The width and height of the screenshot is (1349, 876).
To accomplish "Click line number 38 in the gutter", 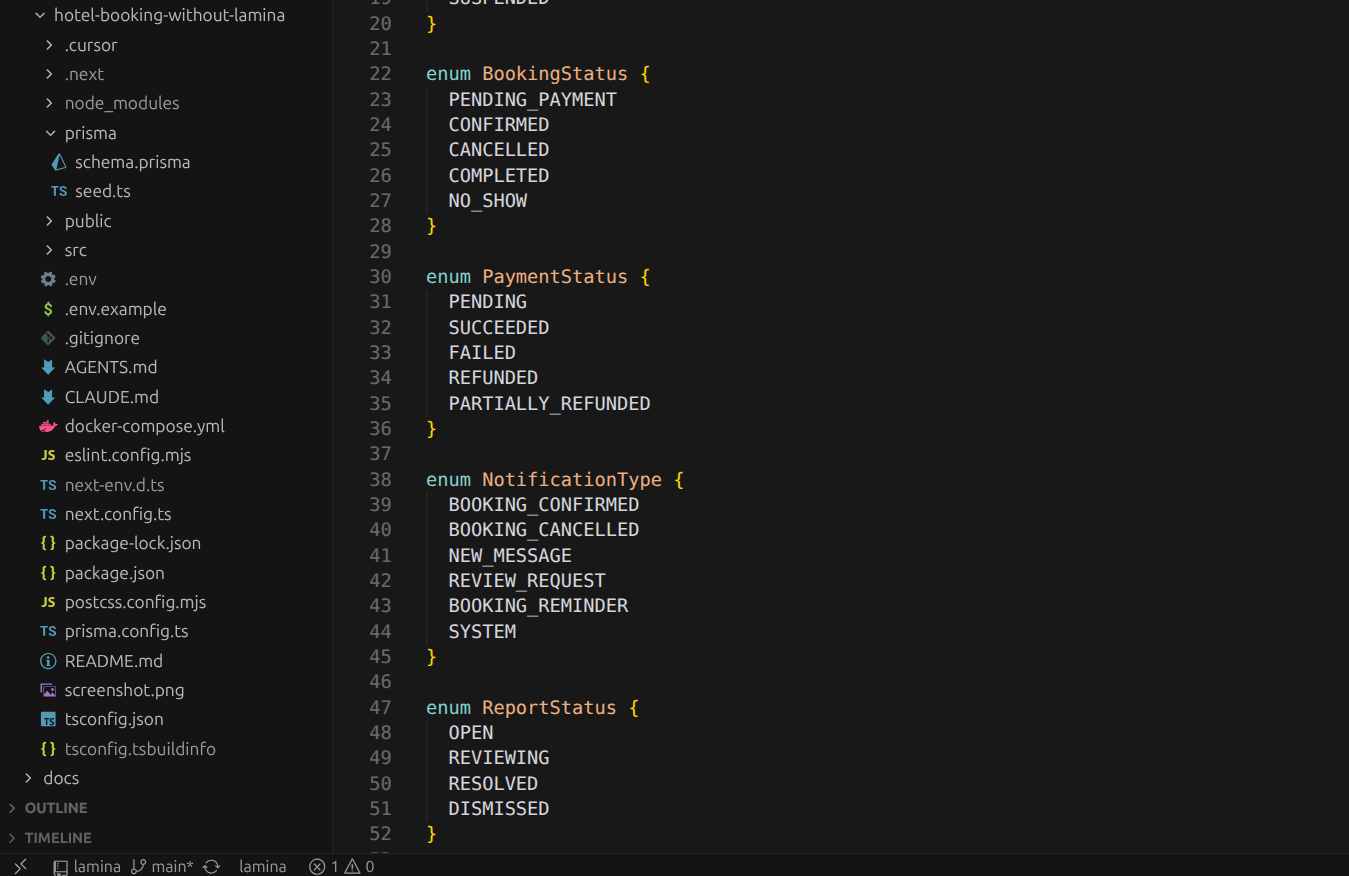I will pos(380,479).
